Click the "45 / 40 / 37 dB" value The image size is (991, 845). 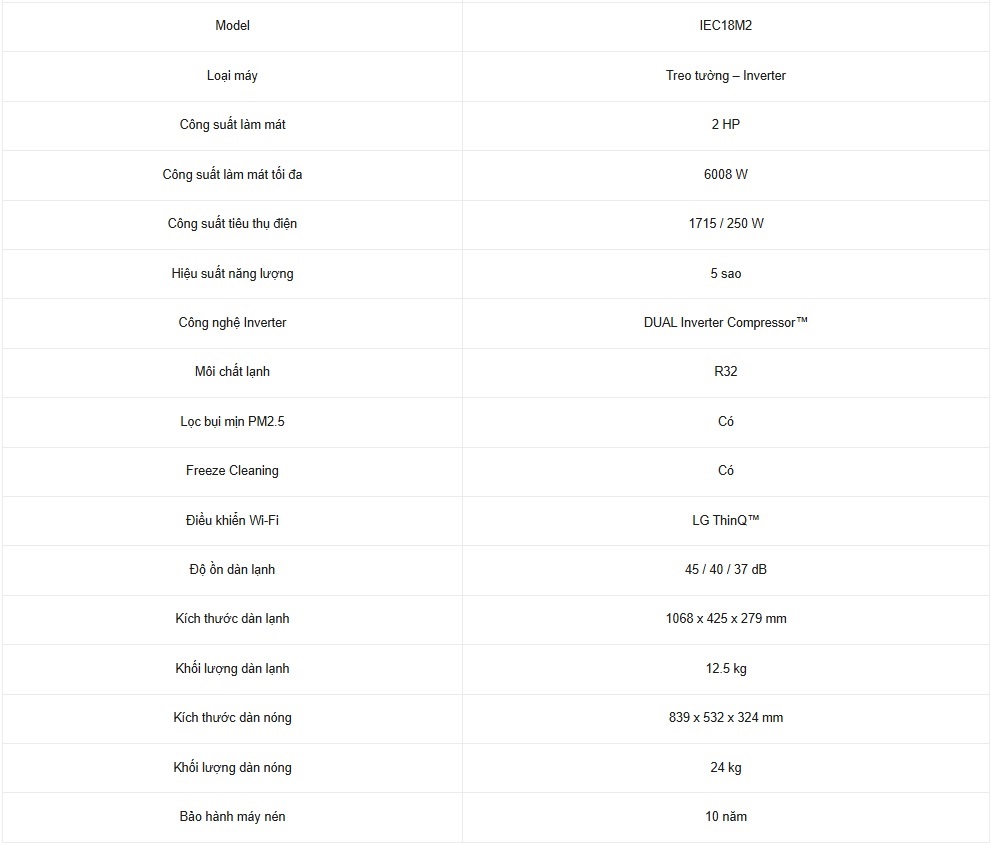point(725,570)
